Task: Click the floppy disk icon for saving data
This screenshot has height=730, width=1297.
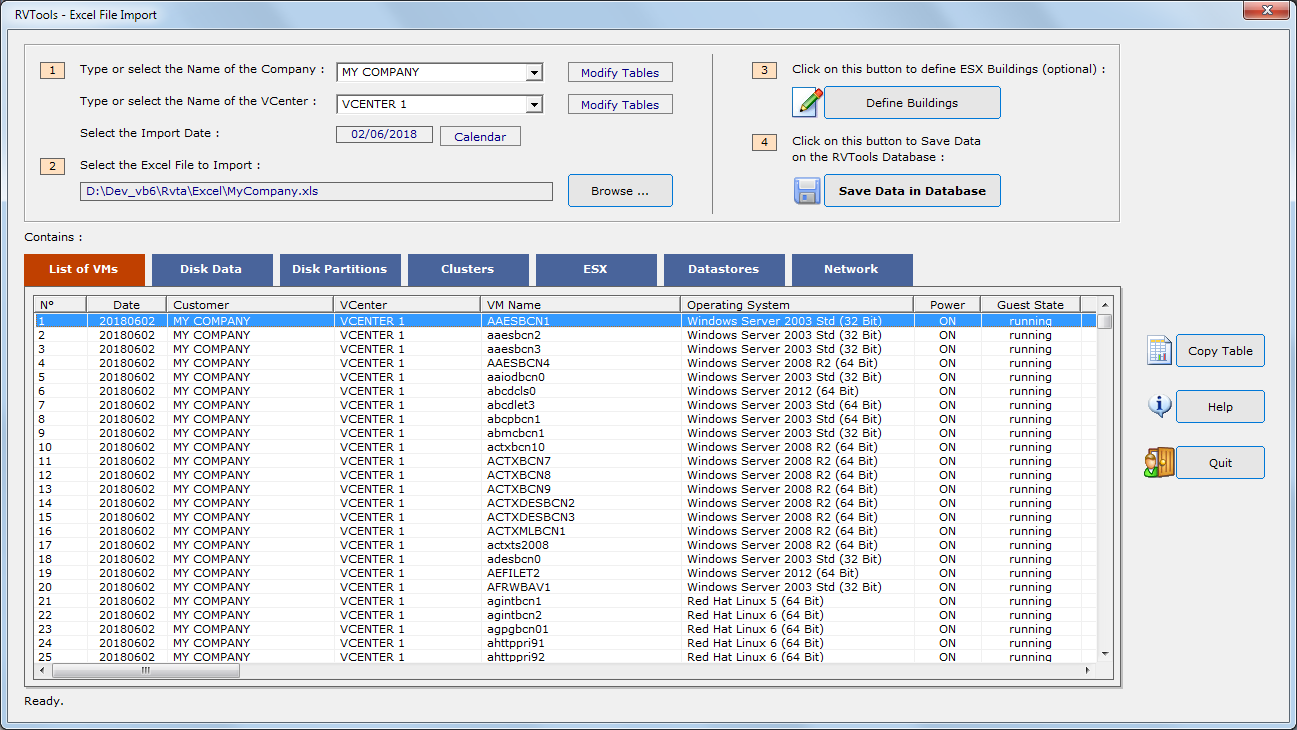Action: (807, 190)
